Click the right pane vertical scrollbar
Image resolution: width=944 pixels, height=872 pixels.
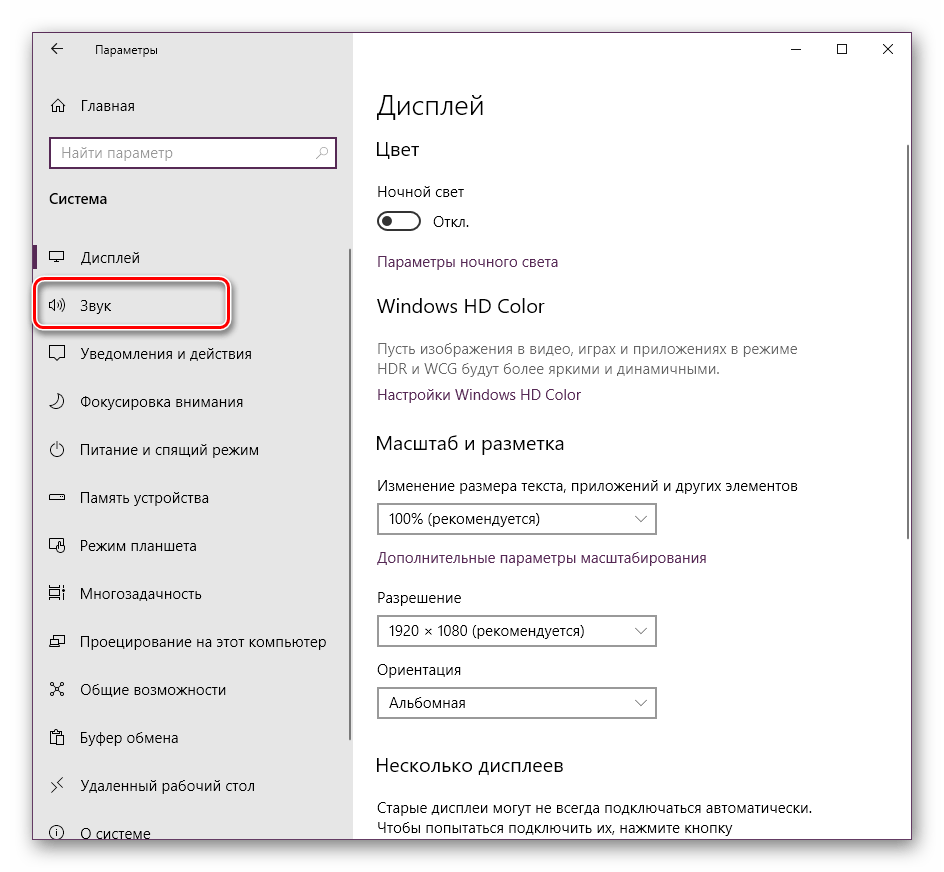tap(908, 340)
